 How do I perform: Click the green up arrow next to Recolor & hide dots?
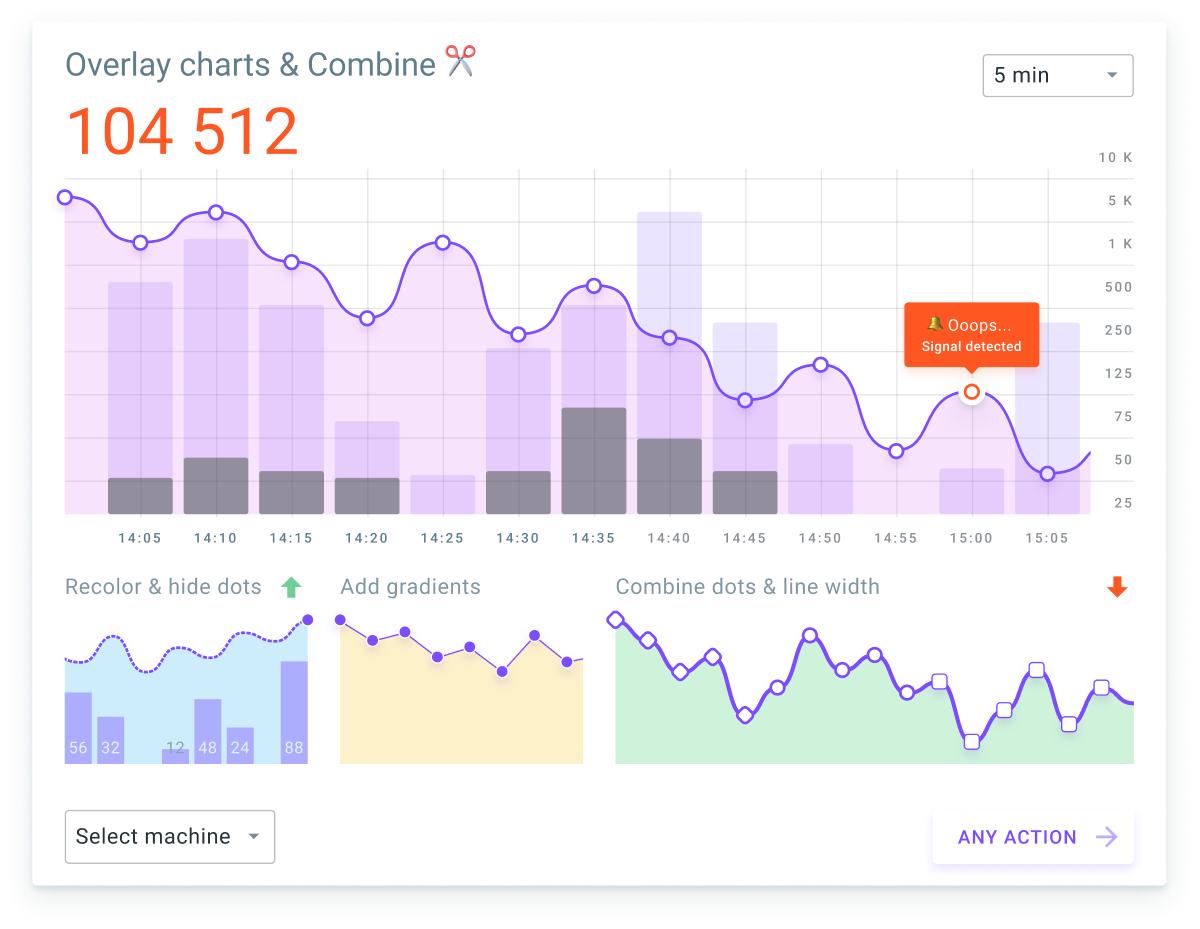[290, 587]
